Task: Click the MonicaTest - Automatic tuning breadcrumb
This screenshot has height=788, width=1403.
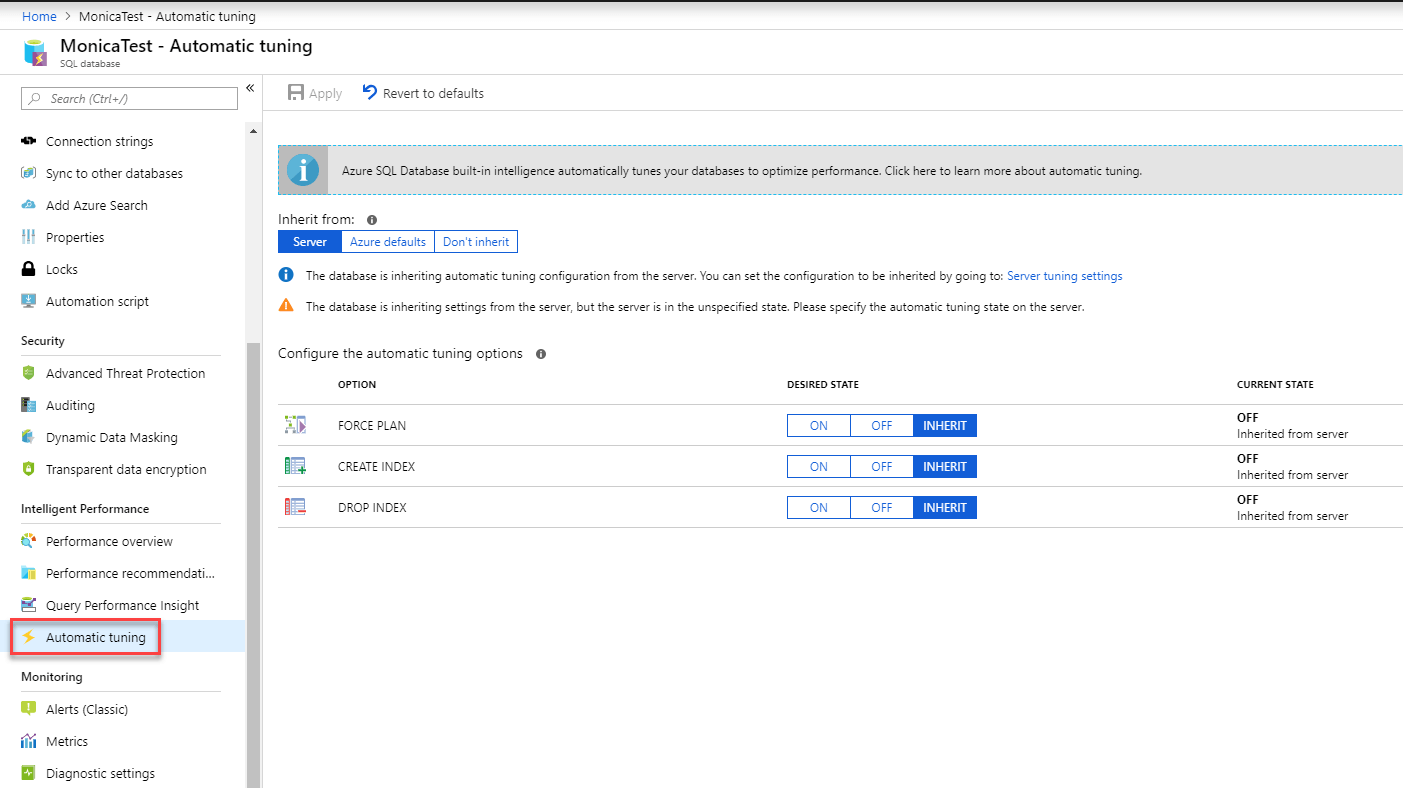Action: tap(167, 16)
